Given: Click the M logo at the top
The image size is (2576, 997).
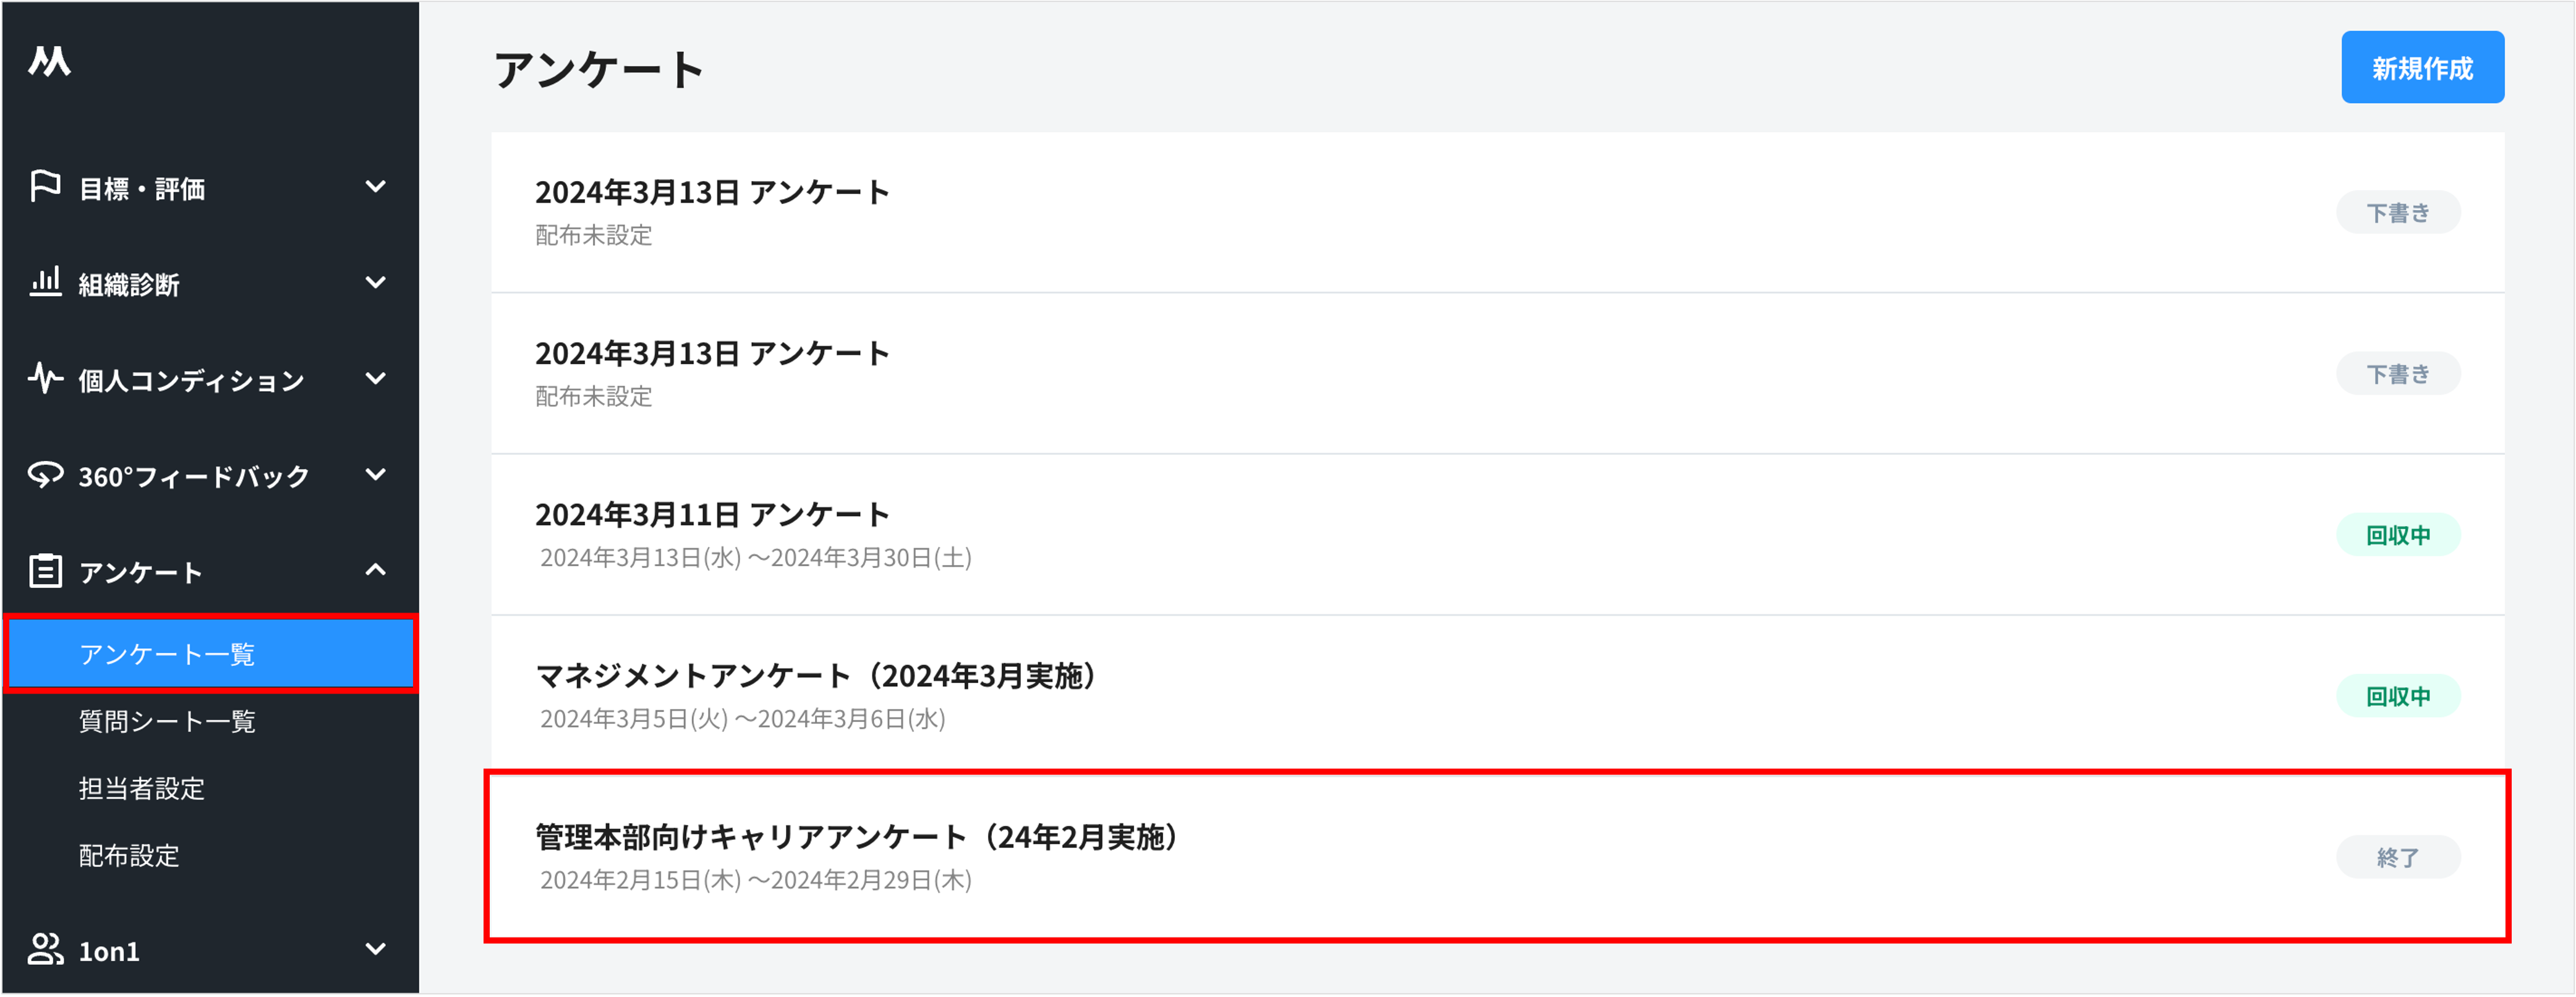Looking at the screenshot, I should [50, 62].
